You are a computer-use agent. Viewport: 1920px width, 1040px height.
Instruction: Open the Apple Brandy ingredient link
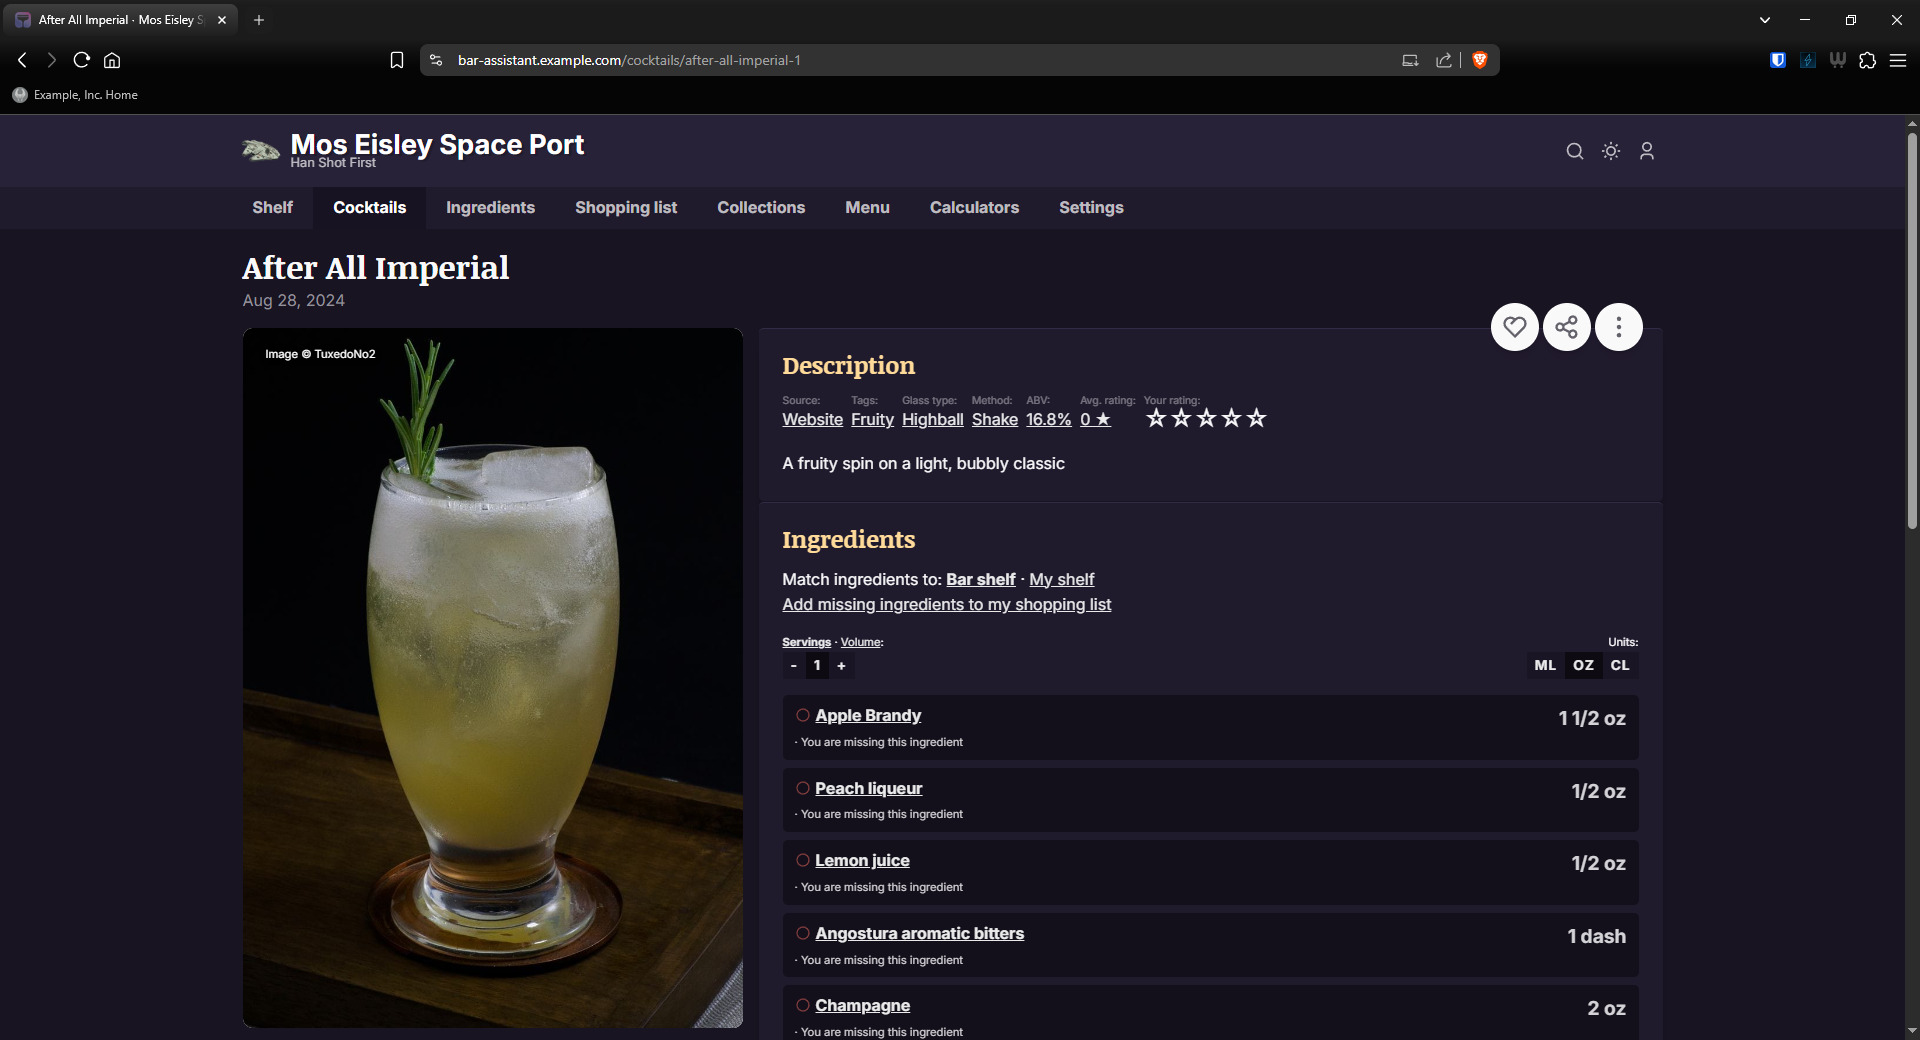click(867, 715)
